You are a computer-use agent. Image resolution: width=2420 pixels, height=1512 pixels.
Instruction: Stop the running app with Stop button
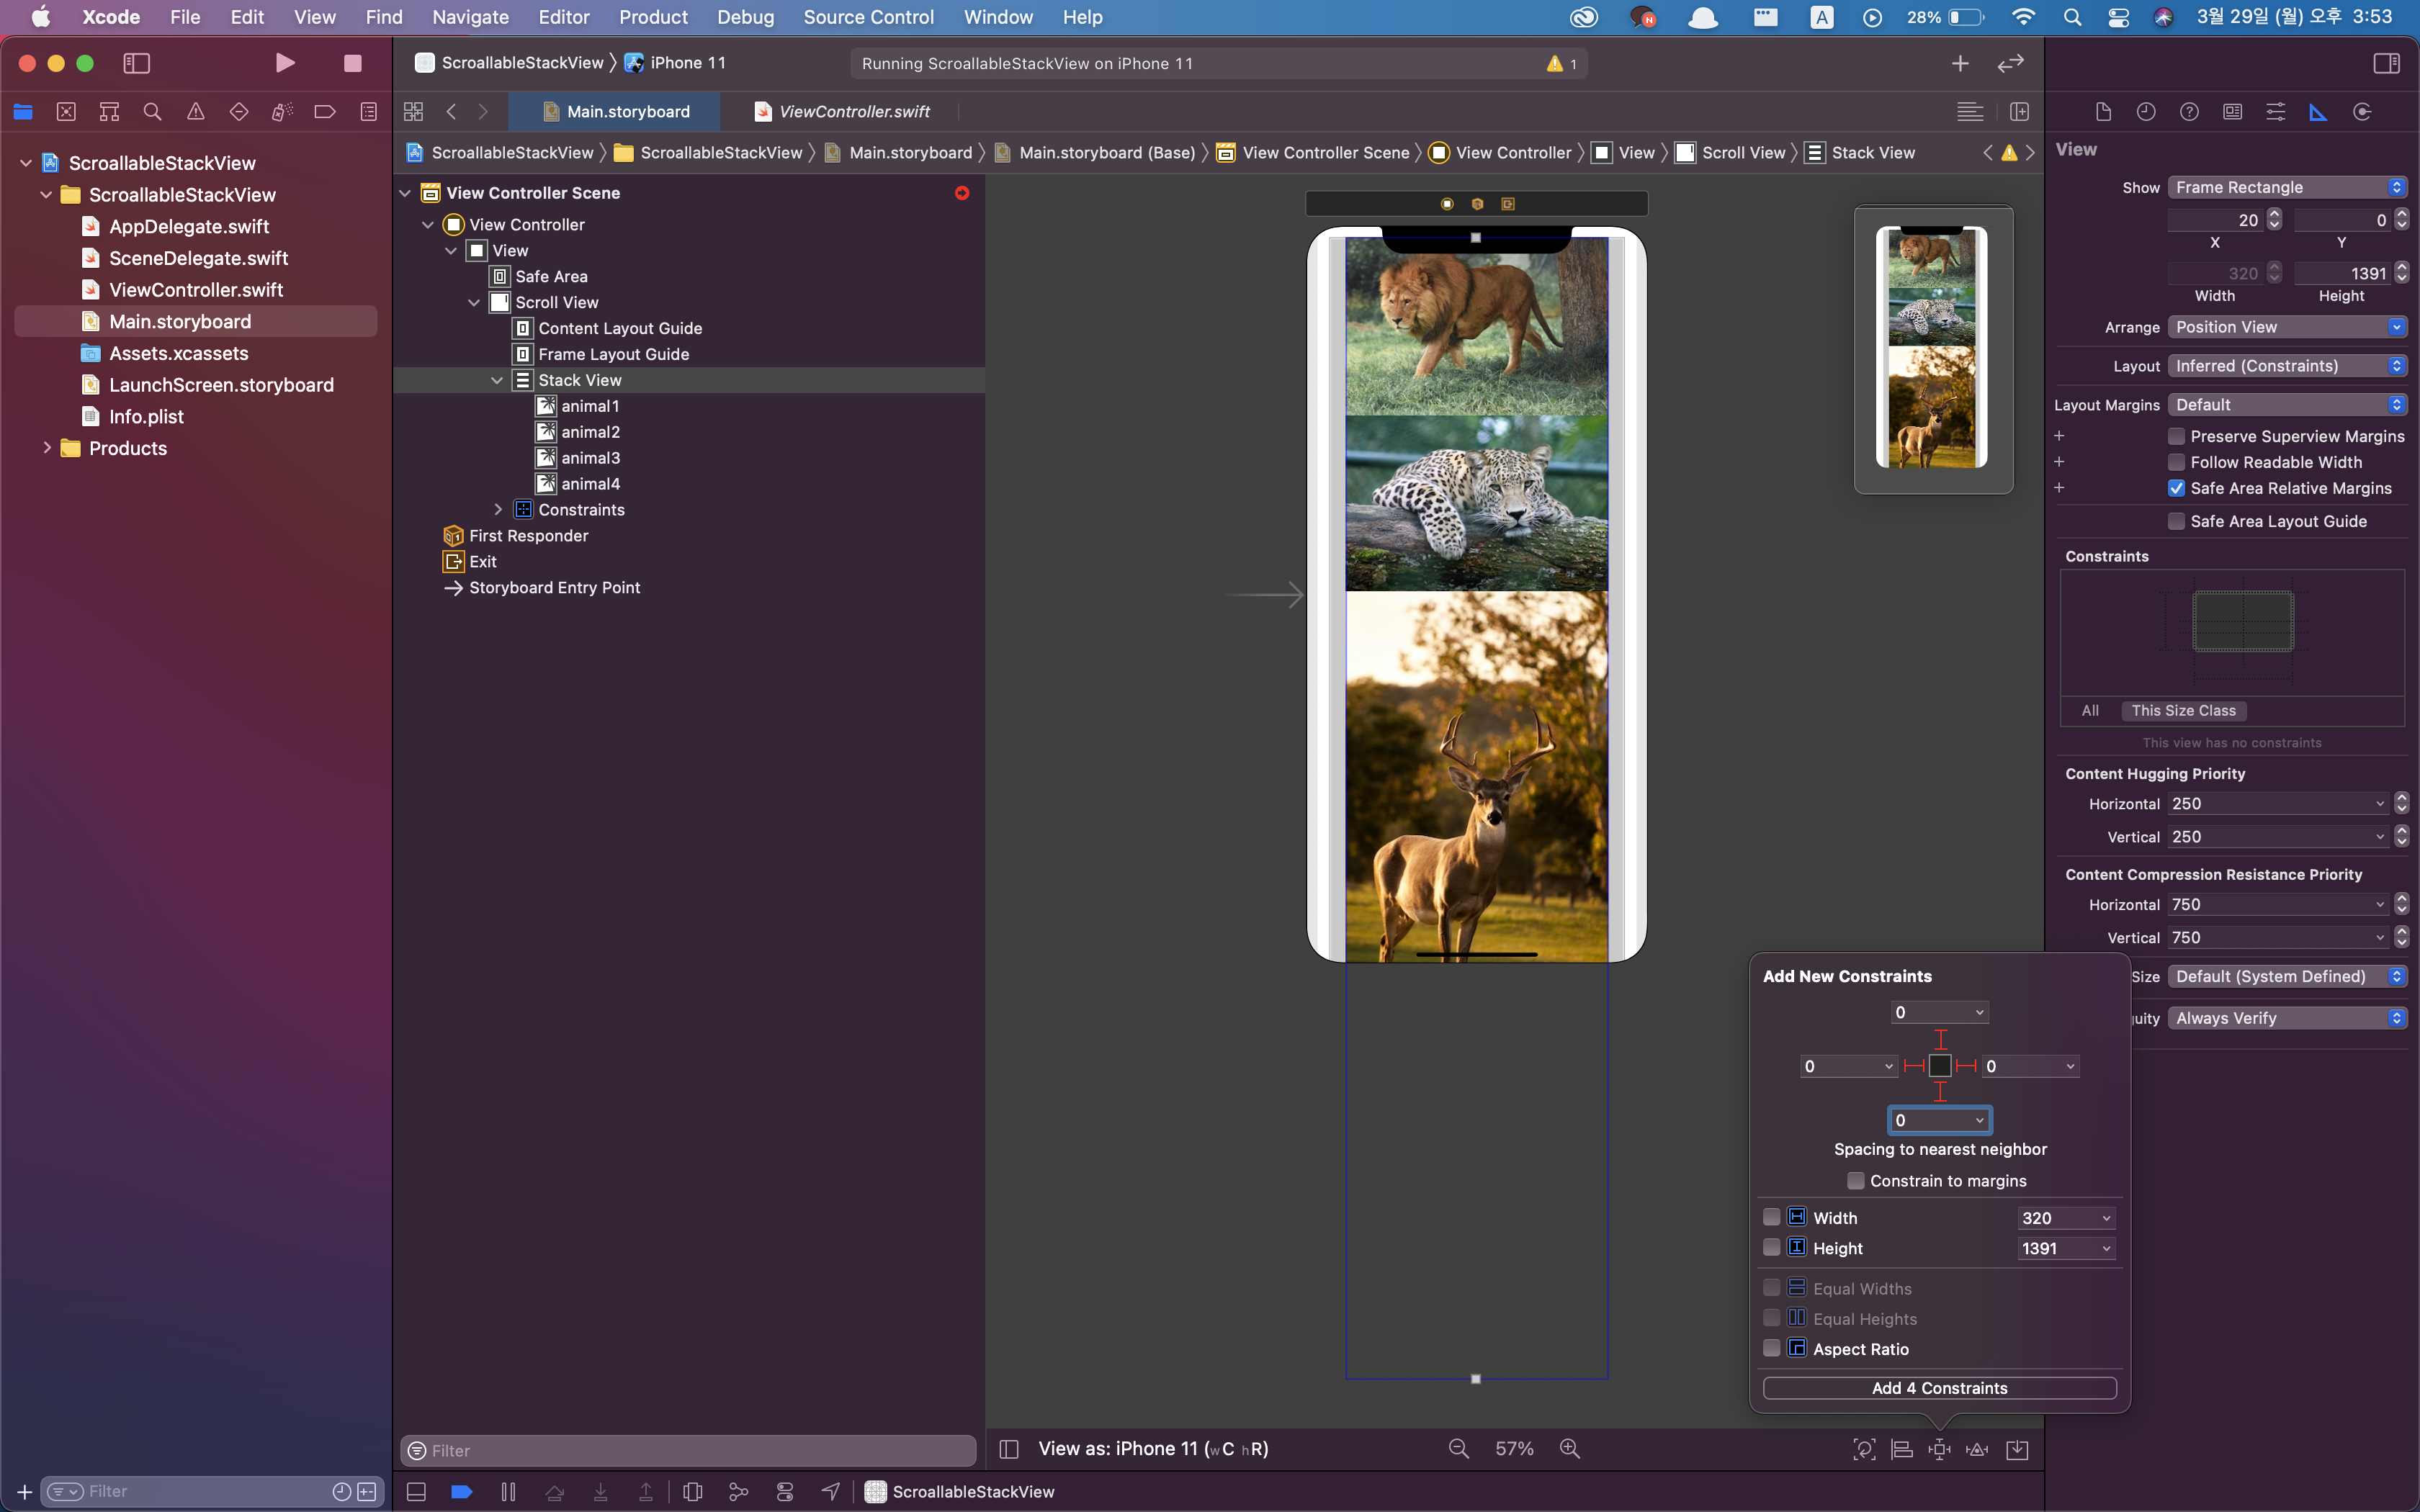coord(352,63)
